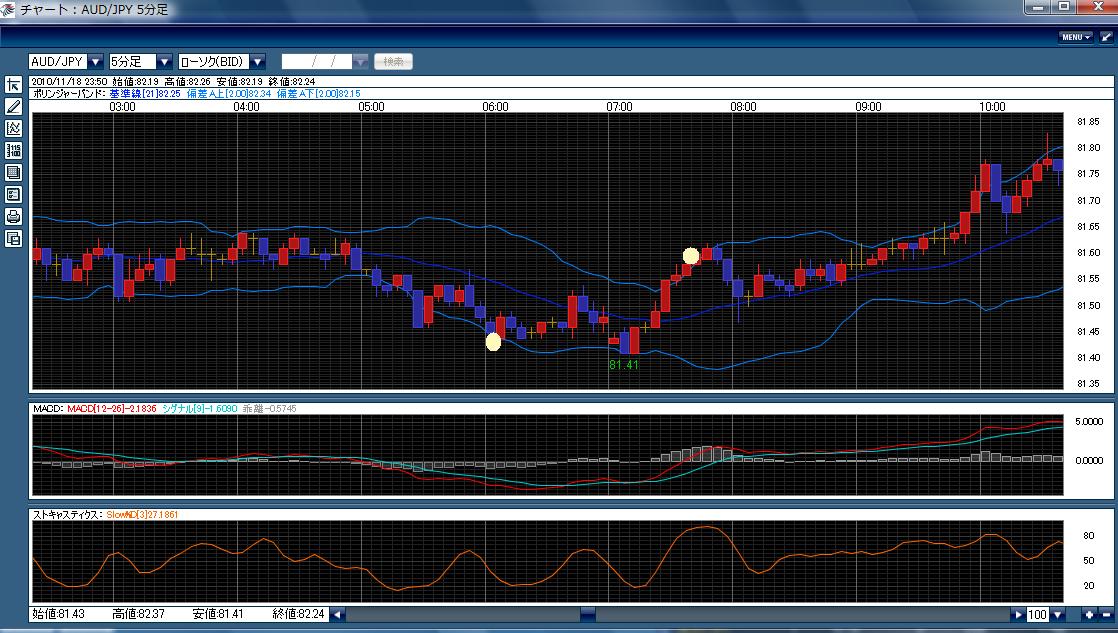Zoom out with the minus button
The width and height of the screenshot is (1118, 633).
point(1107,614)
